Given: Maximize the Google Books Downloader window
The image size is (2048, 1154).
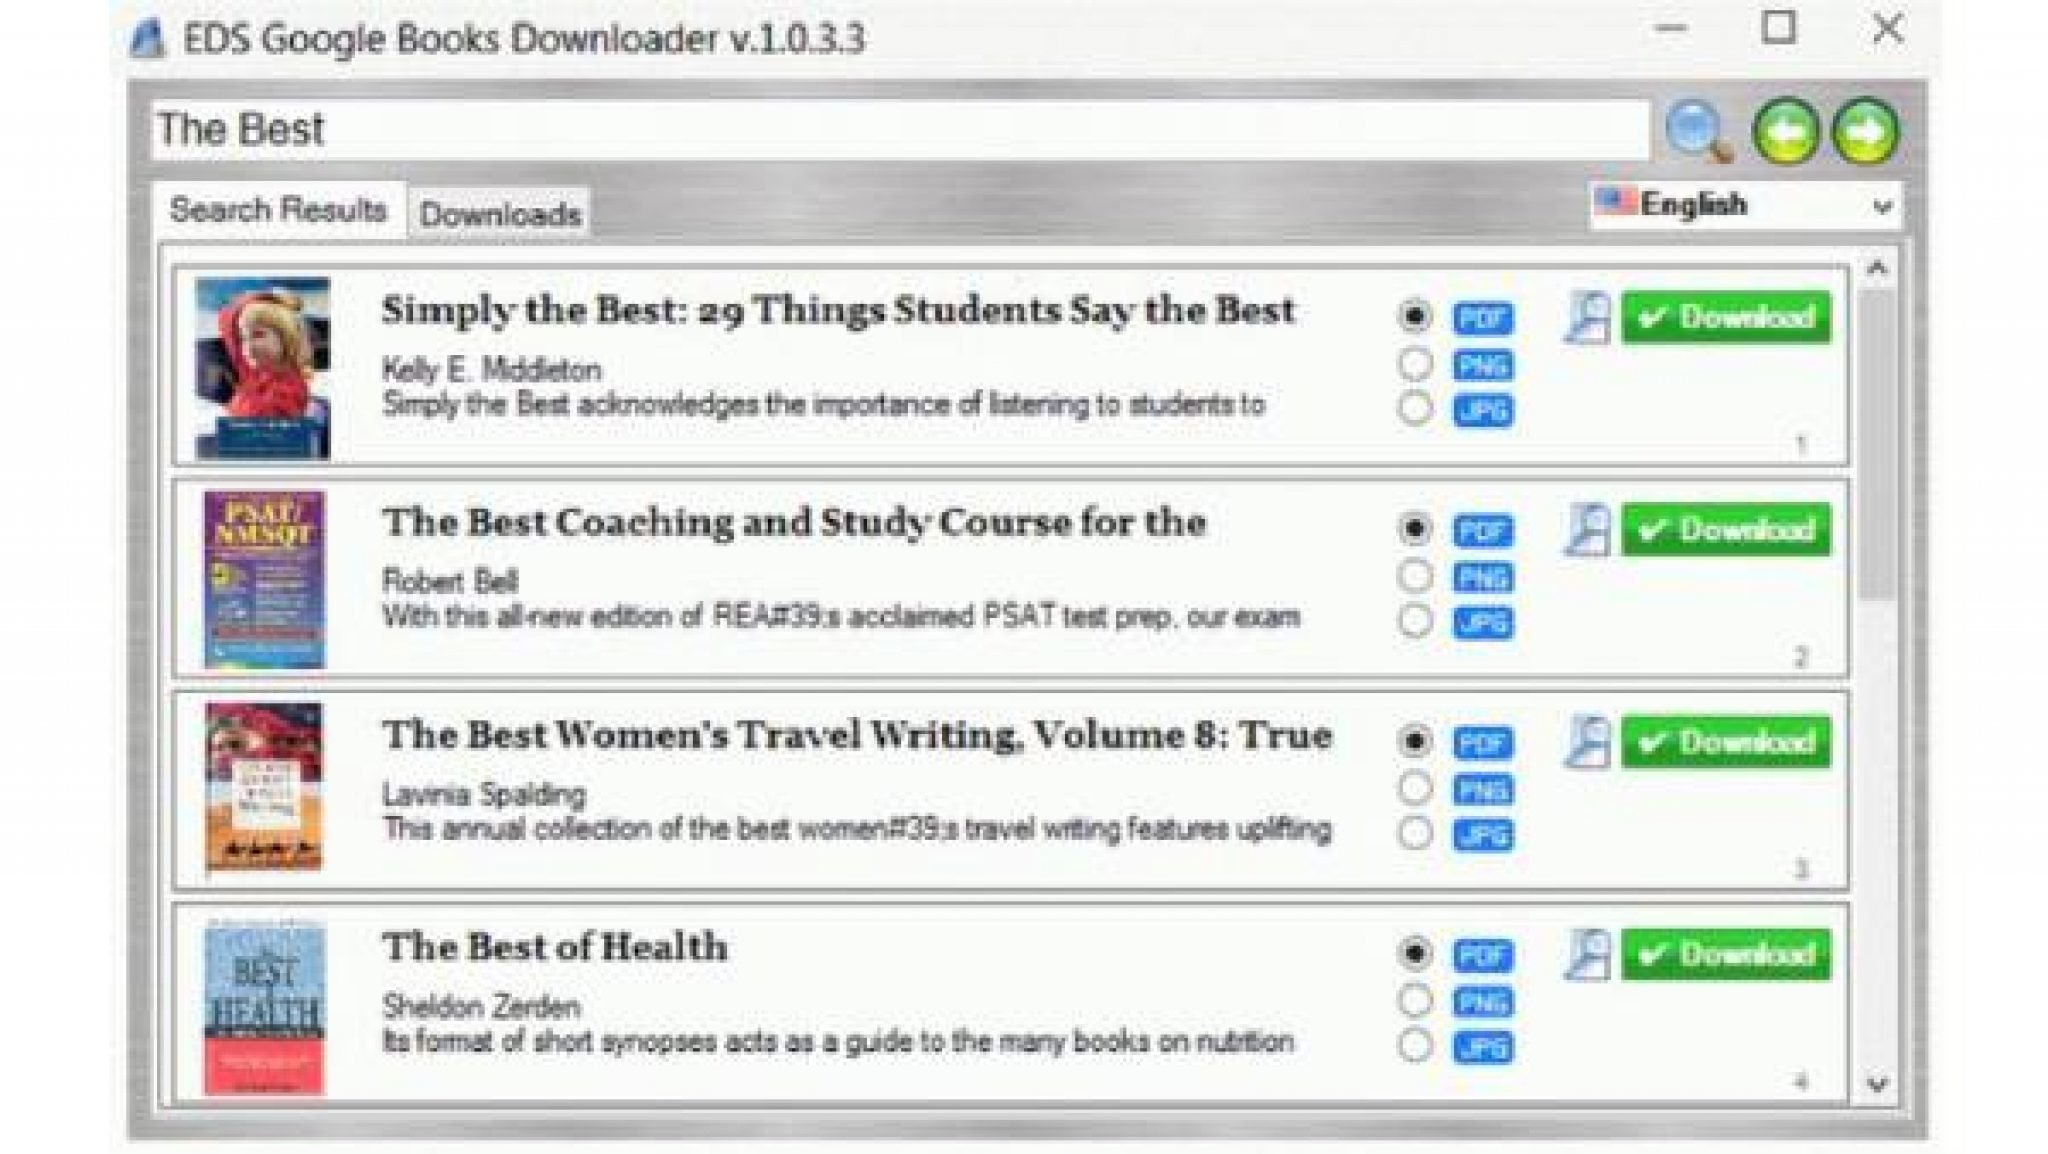Looking at the screenshot, I should [x=1778, y=28].
